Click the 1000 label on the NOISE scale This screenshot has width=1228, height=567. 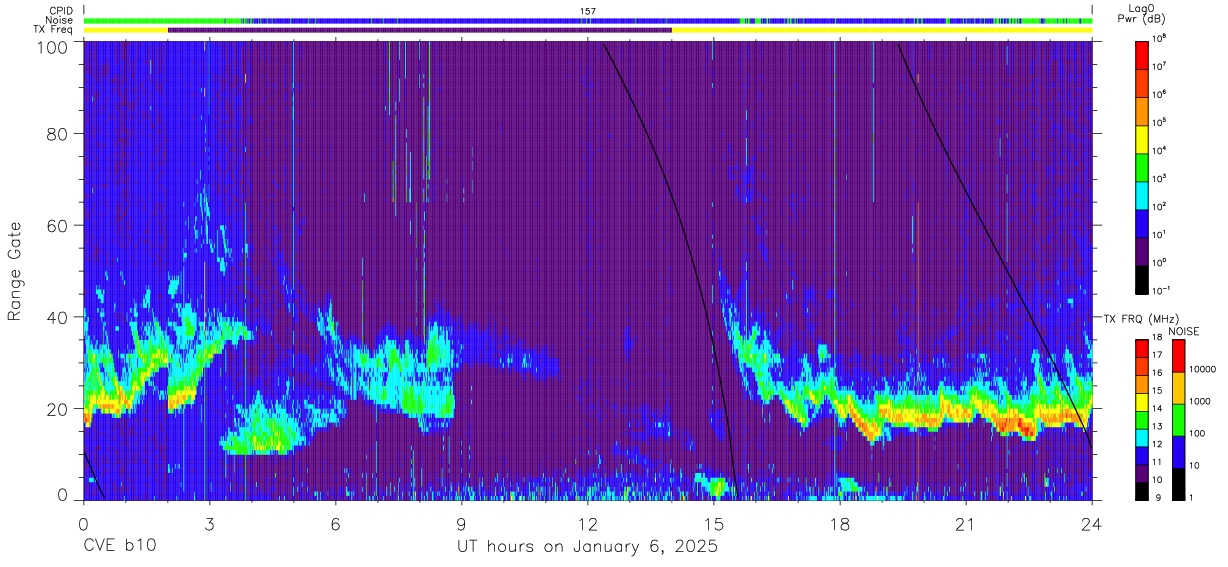[x=1201, y=401]
